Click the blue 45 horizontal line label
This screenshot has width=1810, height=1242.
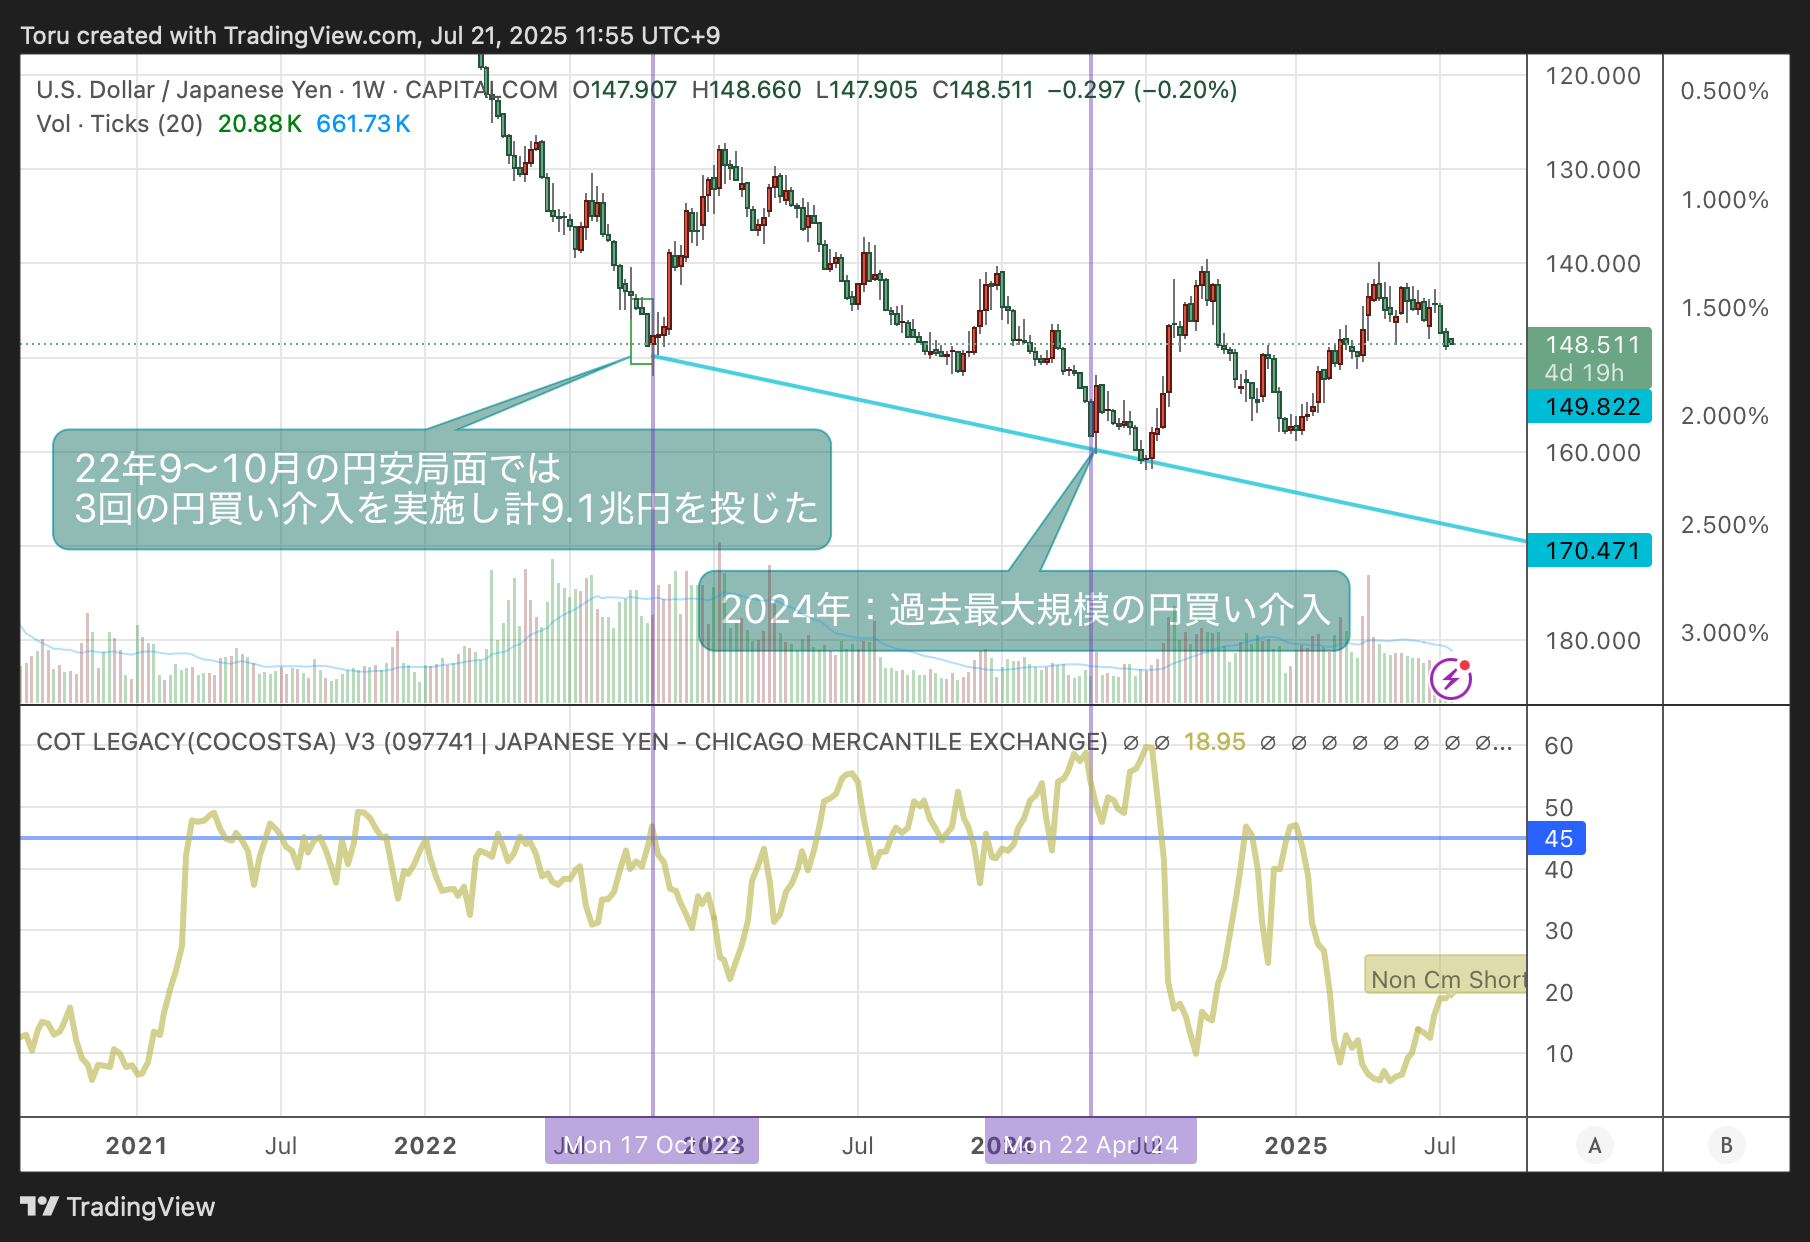point(1557,838)
